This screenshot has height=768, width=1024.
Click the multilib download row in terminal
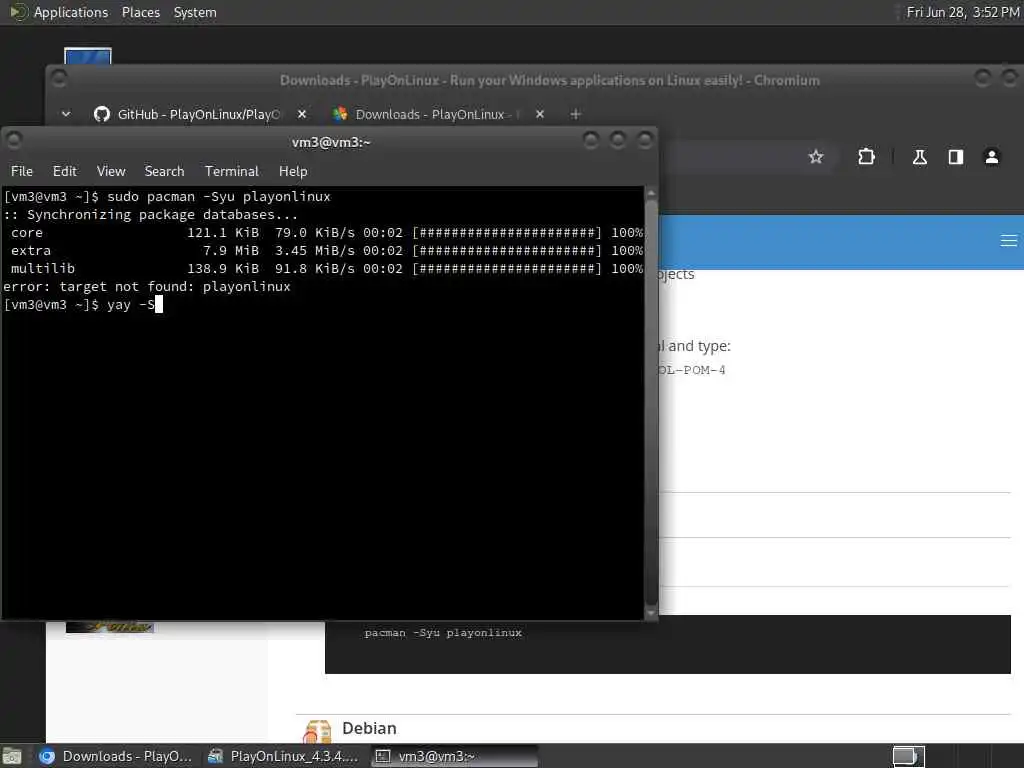(323, 268)
